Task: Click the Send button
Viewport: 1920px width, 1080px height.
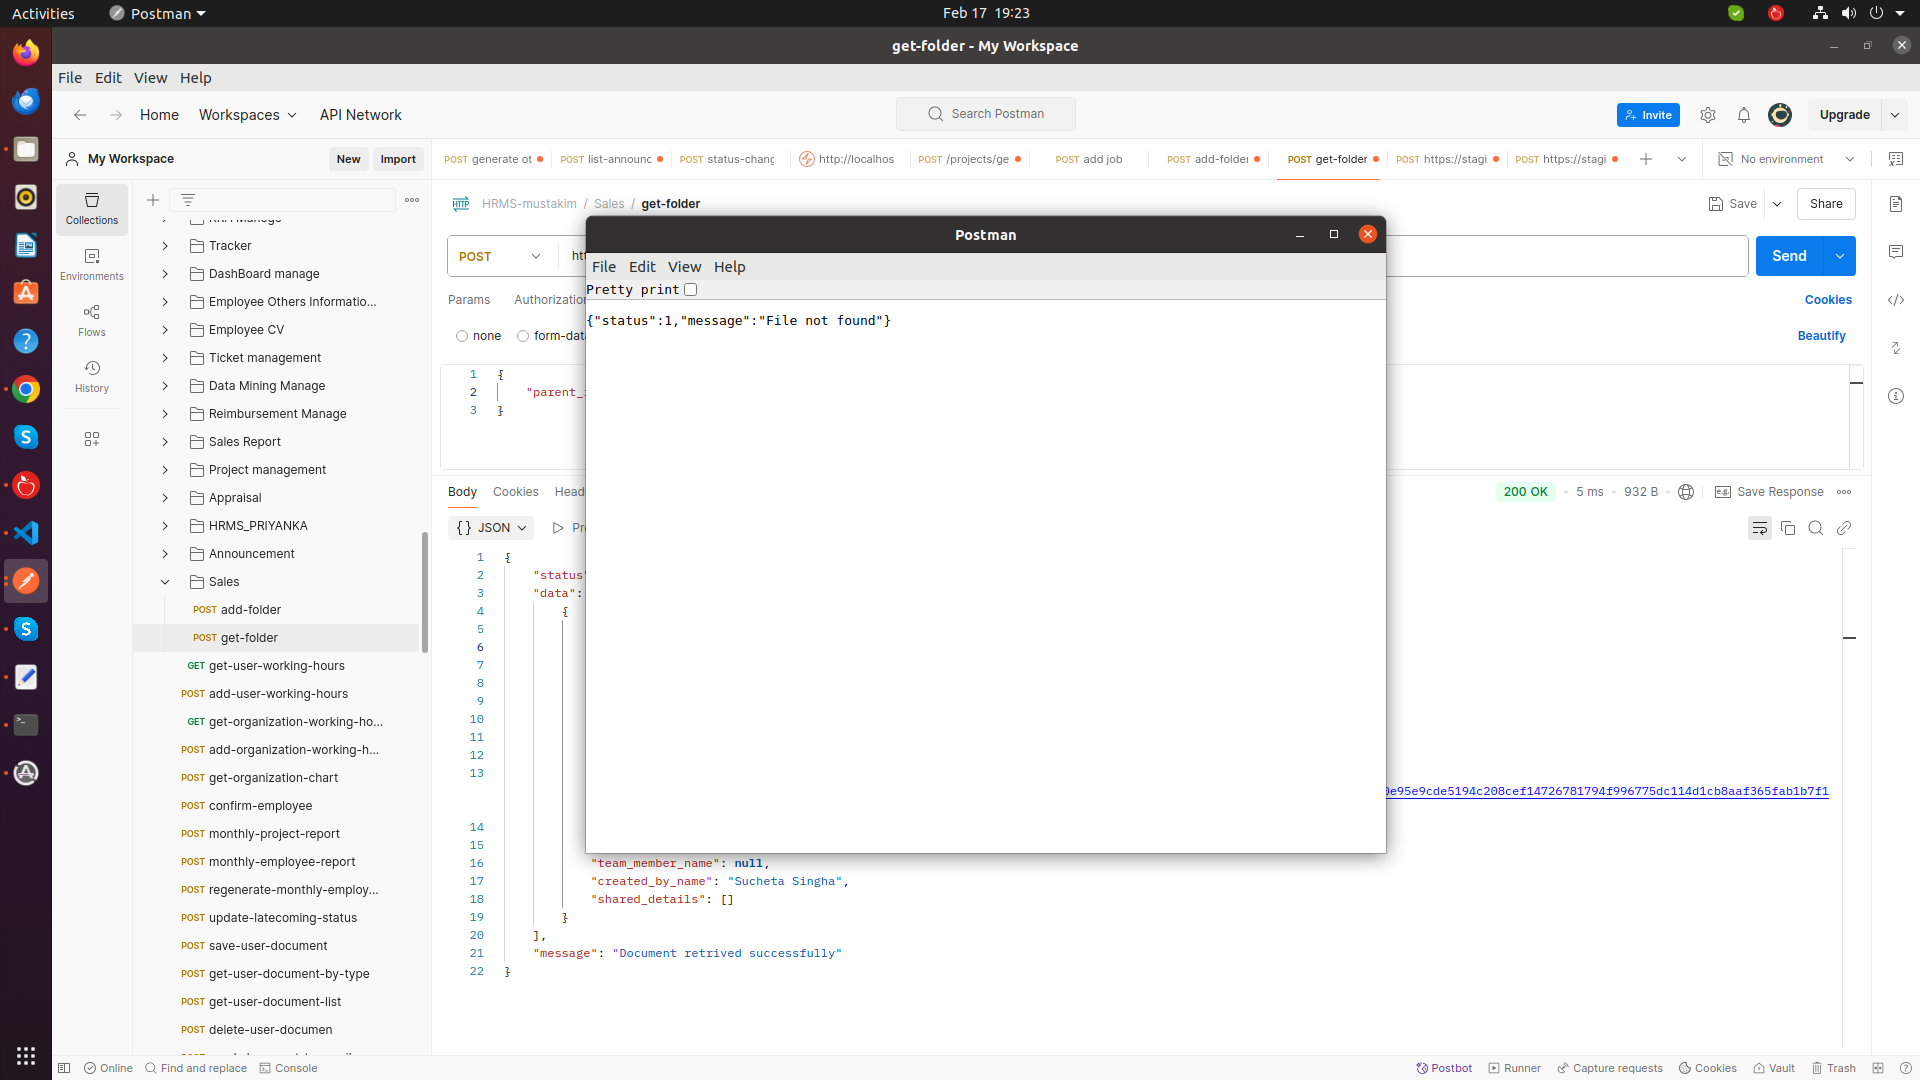Action: [x=1789, y=257]
